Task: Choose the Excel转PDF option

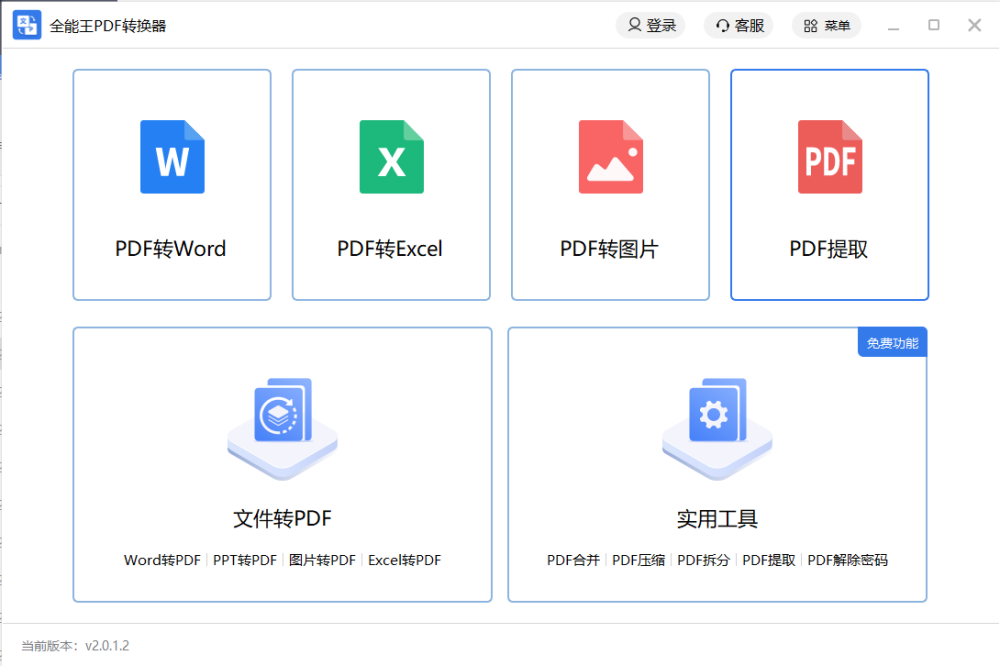Action: [404, 560]
